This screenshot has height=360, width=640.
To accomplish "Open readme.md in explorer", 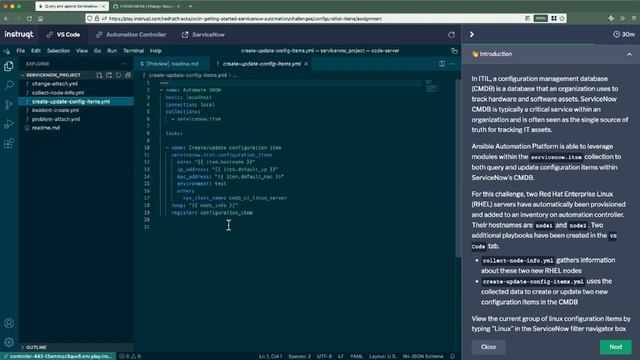I will (76, 128).
